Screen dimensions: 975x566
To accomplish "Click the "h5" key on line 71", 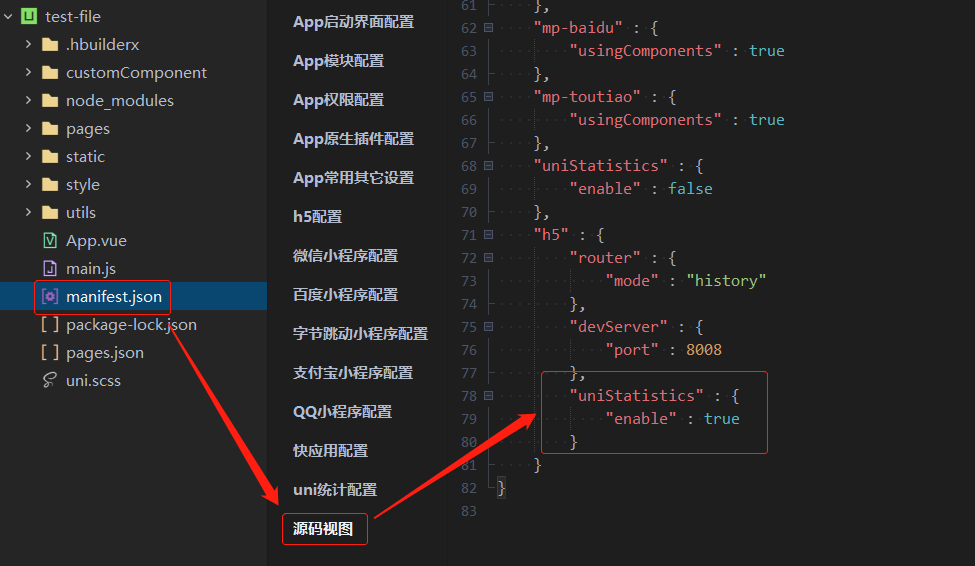I will click(551, 234).
